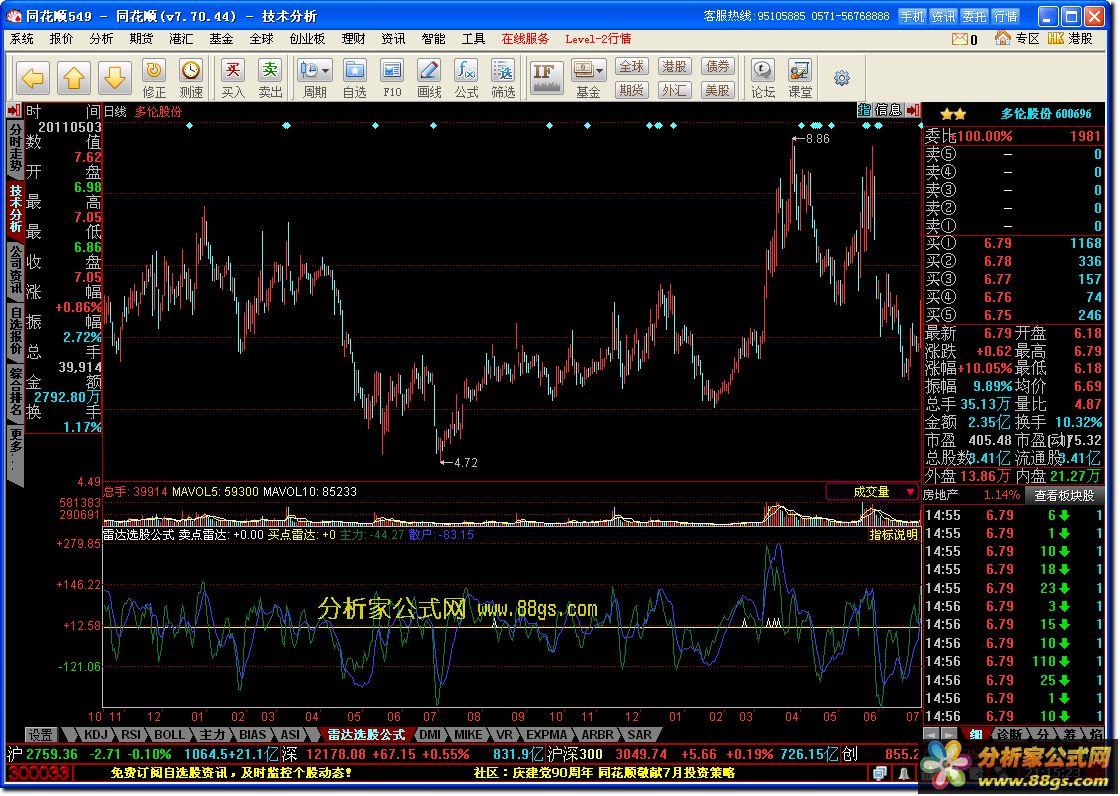The width and height of the screenshot is (1120, 796).
Task: Click the 修正 (correction) toolbar icon
Action: click(x=154, y=79)
